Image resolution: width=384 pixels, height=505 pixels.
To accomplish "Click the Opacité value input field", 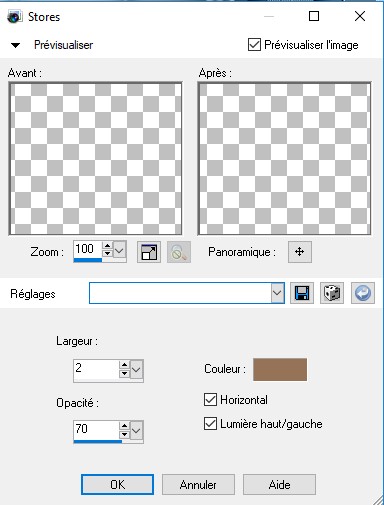I will [x=96, y=429].
